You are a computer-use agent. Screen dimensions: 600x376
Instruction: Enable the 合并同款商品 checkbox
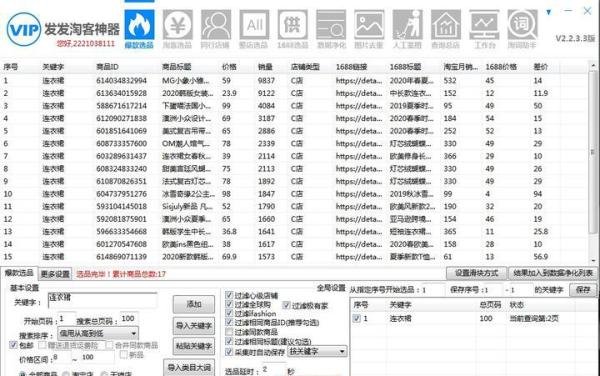coord(109,345)
